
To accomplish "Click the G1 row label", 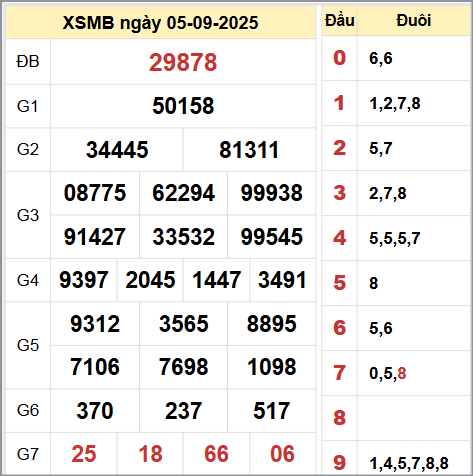I will coord(27,106).
